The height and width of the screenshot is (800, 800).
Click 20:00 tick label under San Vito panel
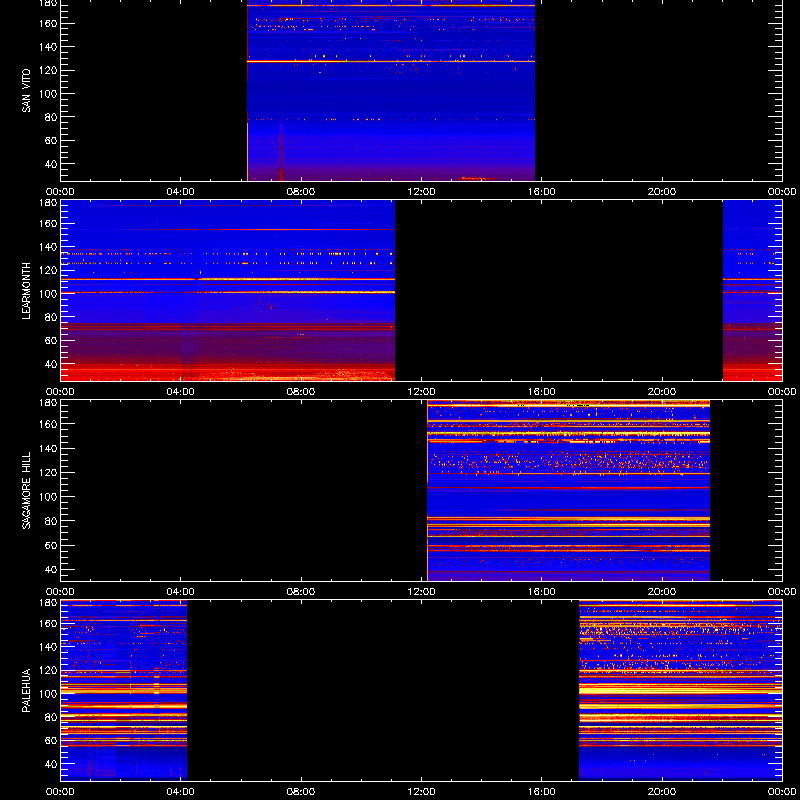662,192
